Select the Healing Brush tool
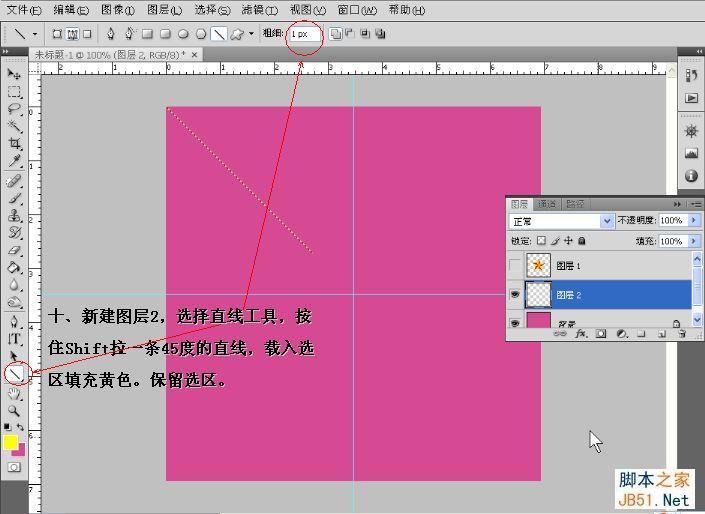705x514 pixels. point(14,181)
